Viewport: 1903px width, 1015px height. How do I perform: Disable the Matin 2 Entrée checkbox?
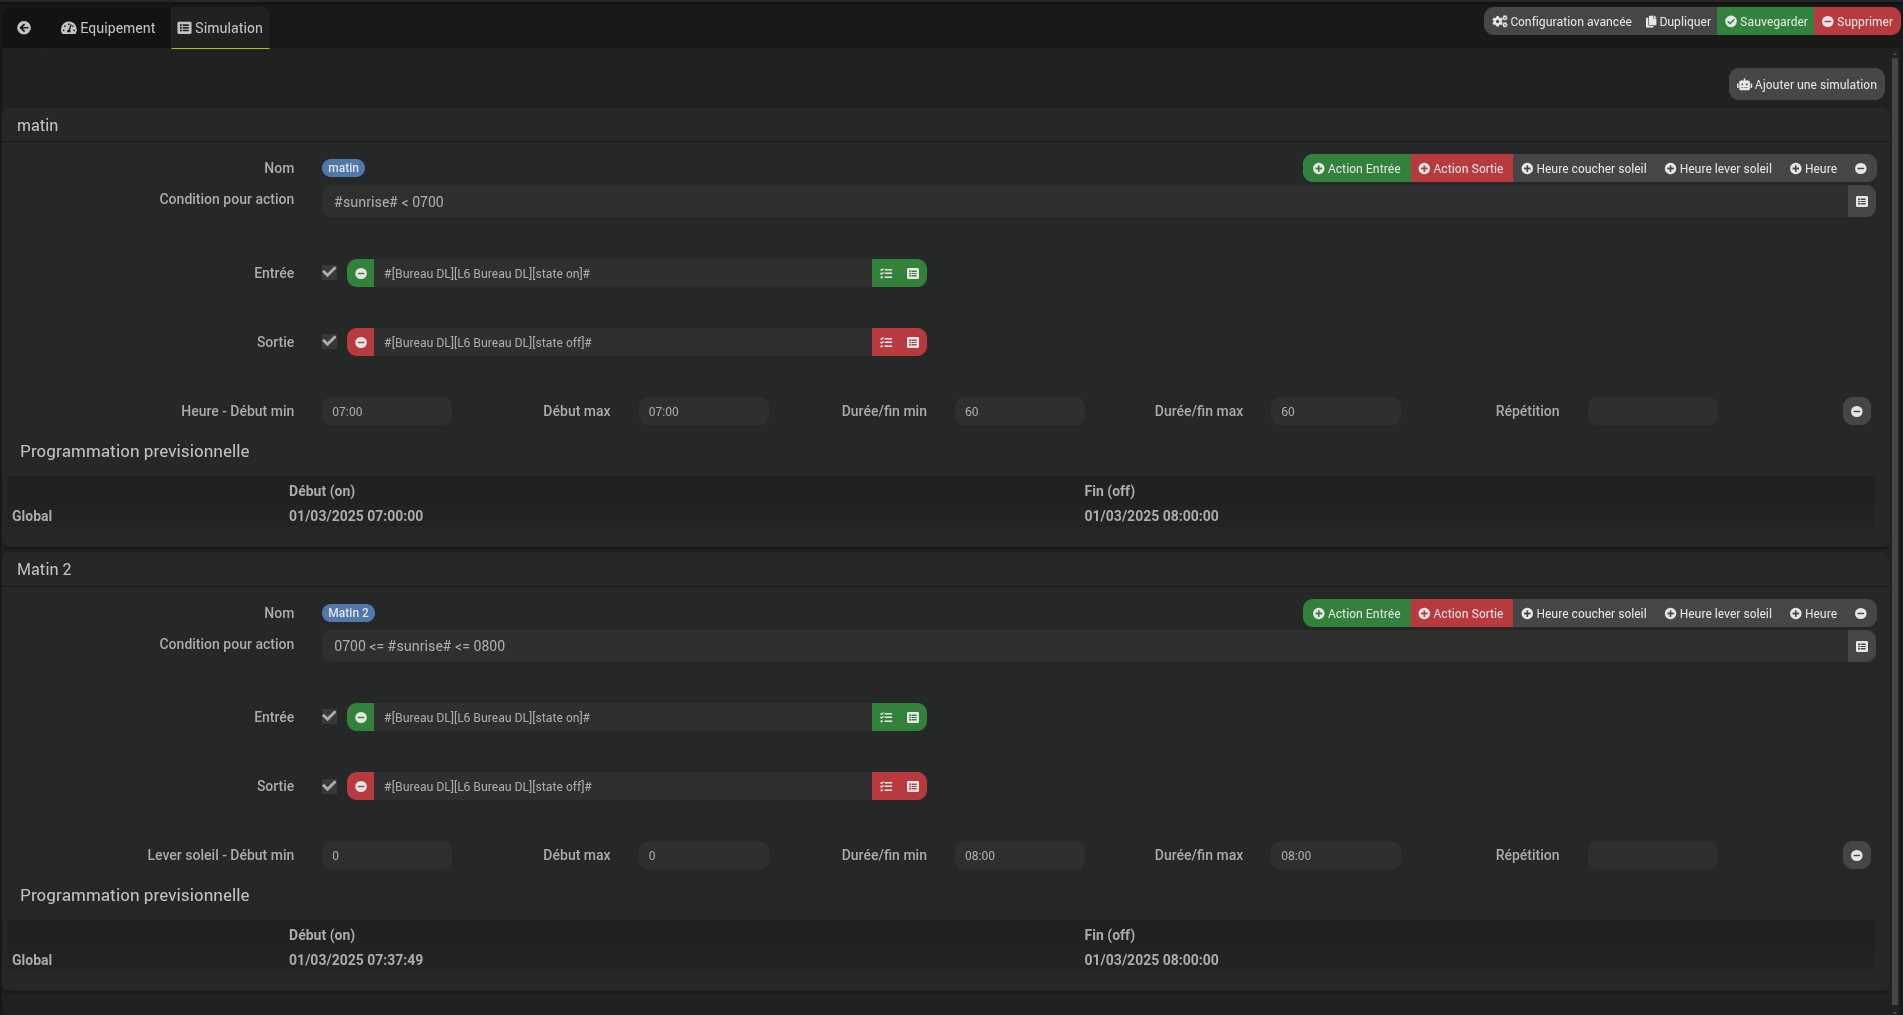pos(329,716)
